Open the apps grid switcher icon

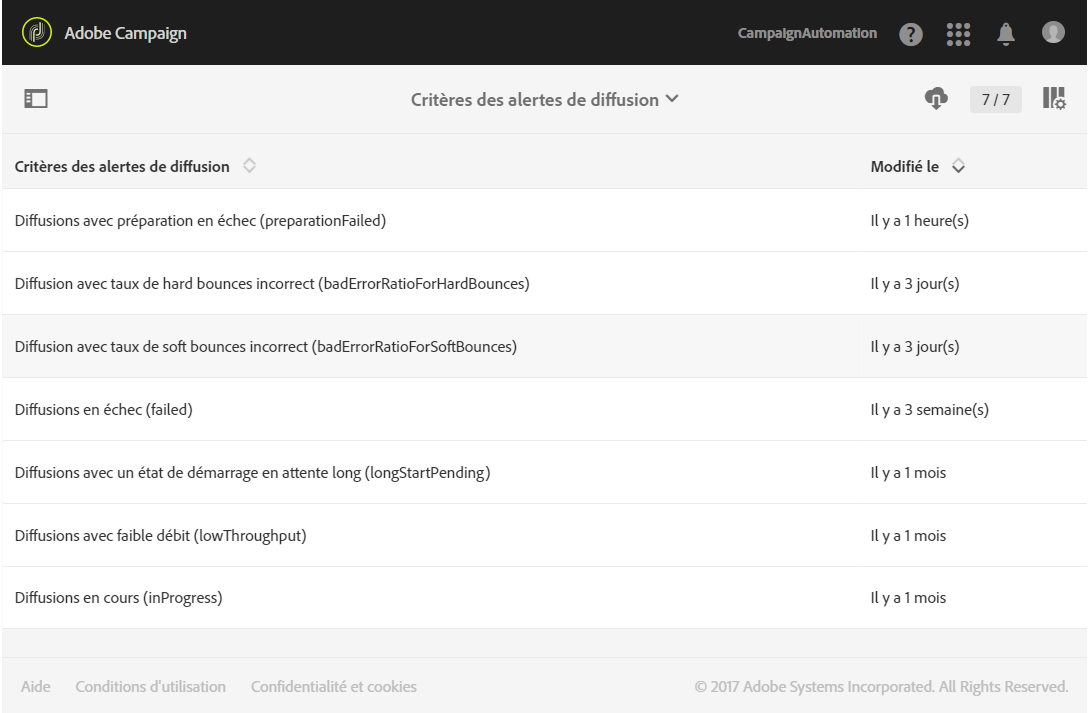(959, 33)
